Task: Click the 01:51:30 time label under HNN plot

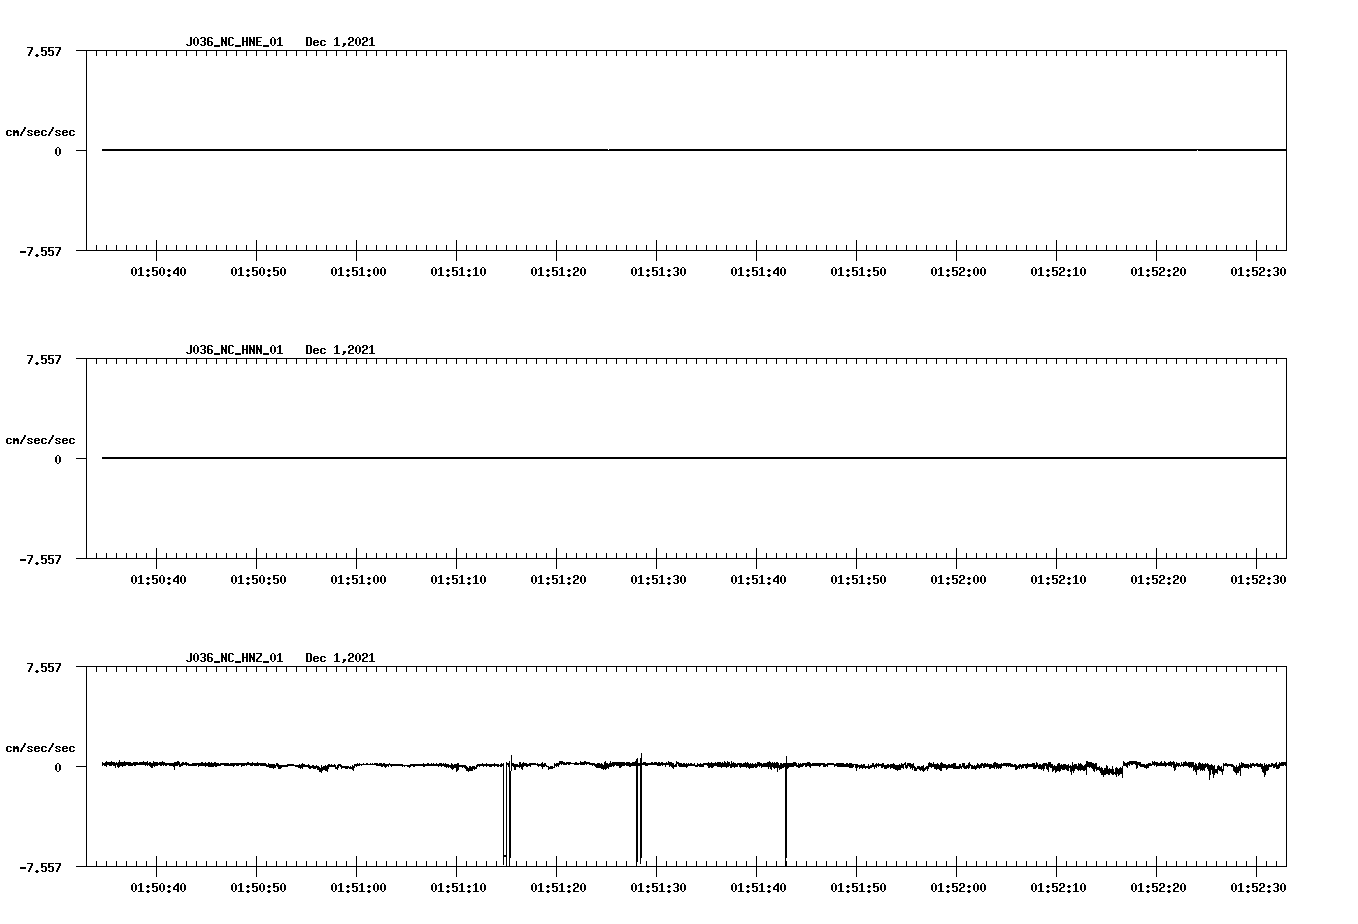Action: point(658,580)
